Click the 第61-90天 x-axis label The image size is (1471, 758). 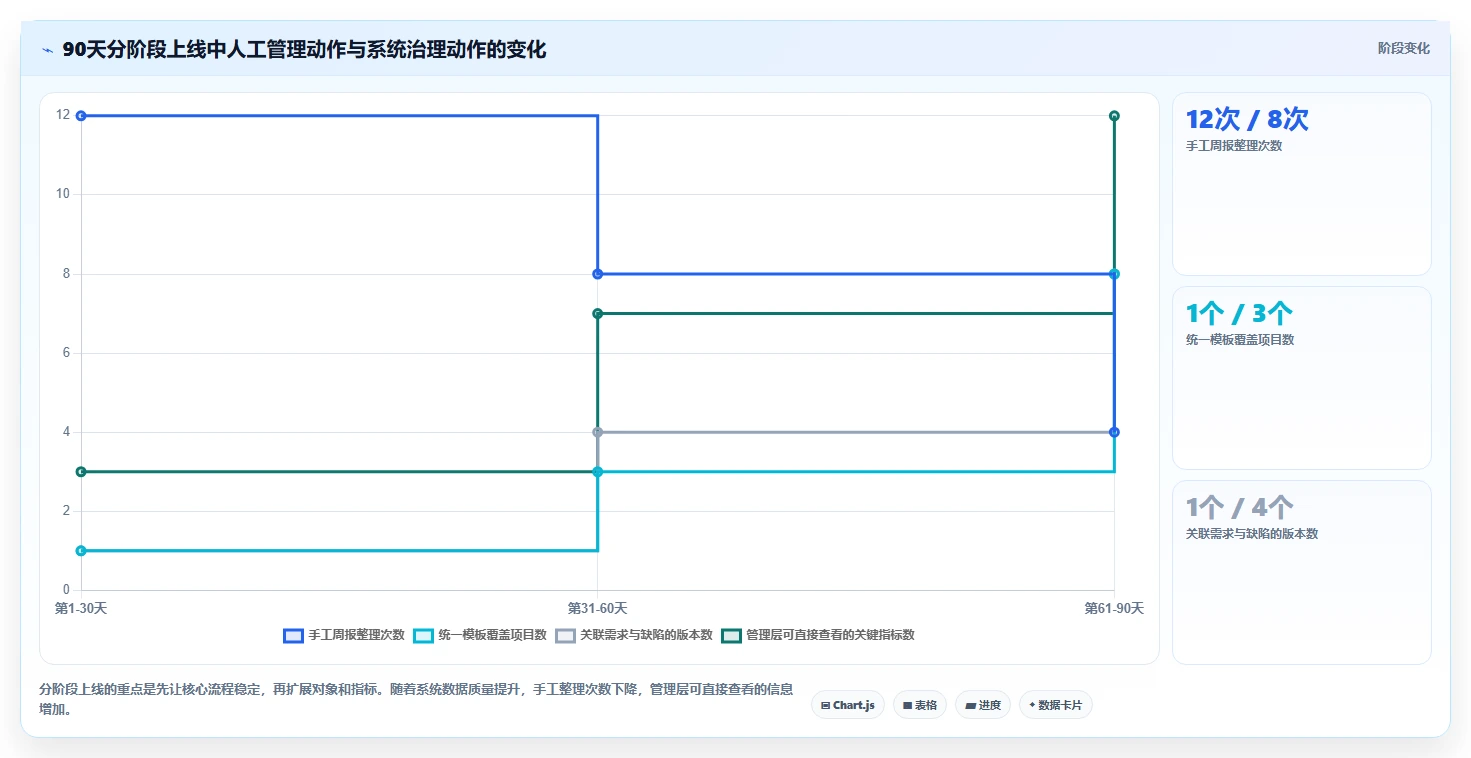1114,608
